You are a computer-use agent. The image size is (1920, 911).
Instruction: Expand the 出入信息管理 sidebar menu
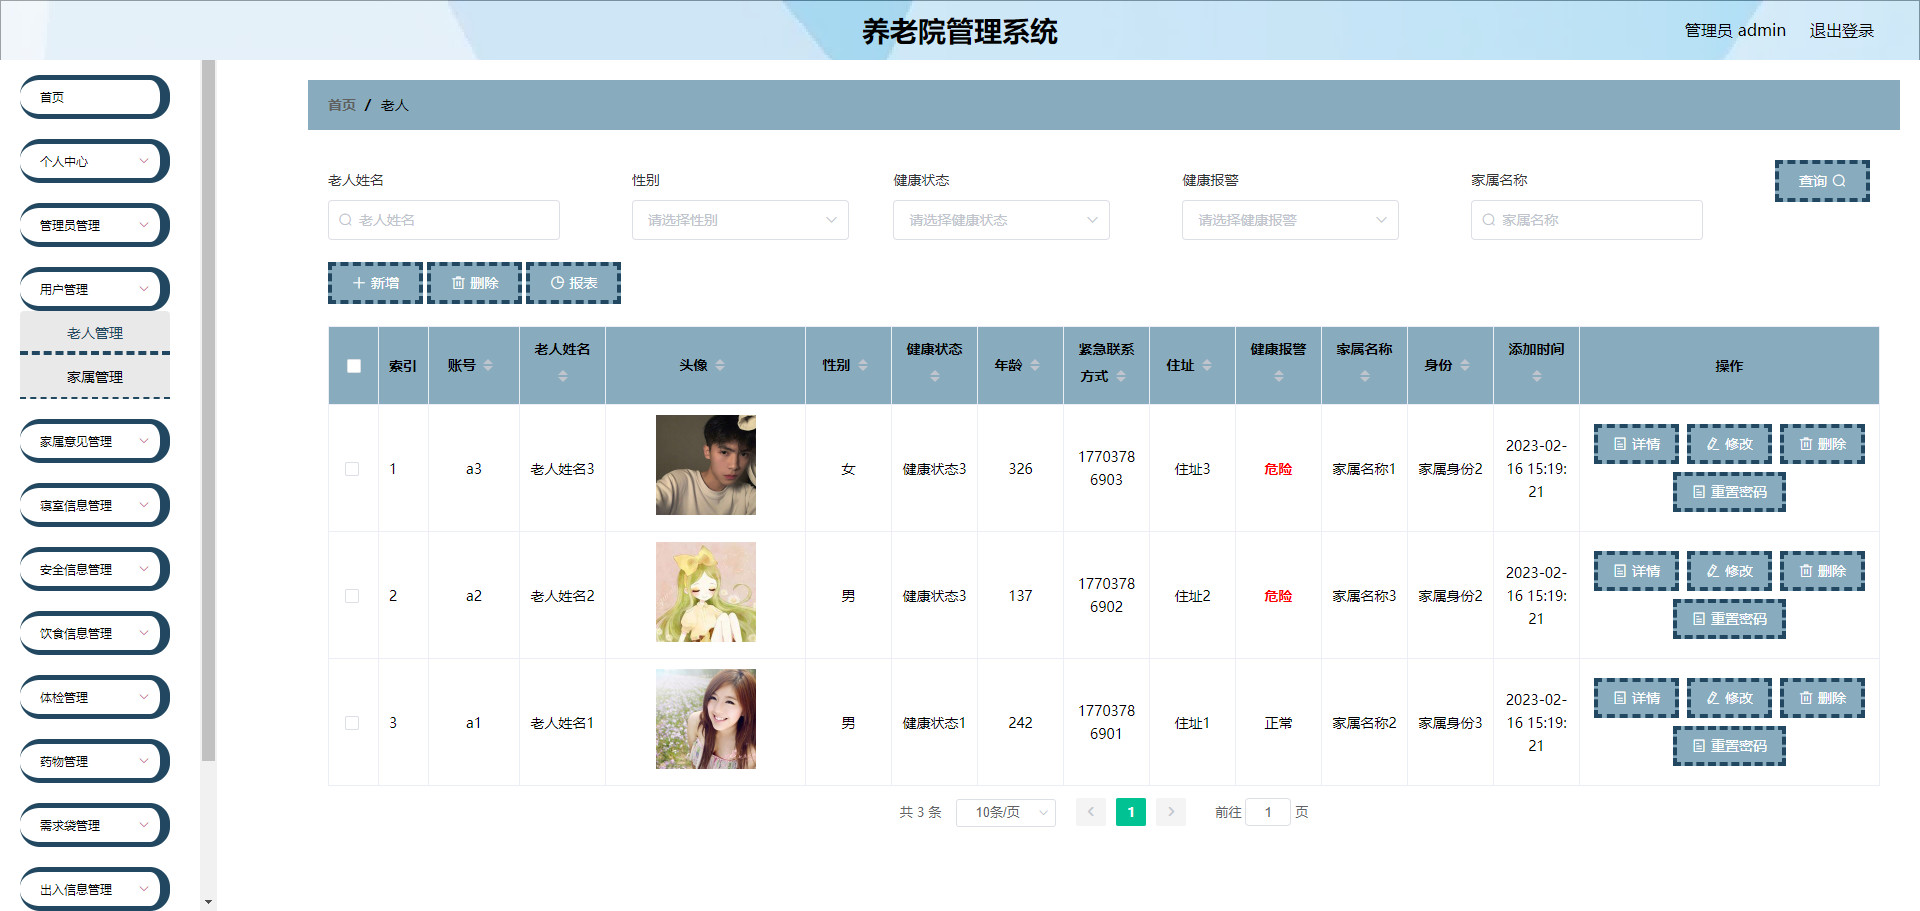[94, 889]
